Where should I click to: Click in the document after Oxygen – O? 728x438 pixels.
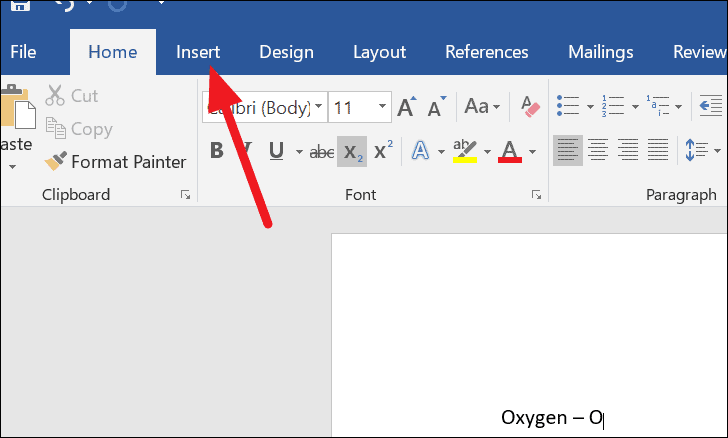pos(604,418)
